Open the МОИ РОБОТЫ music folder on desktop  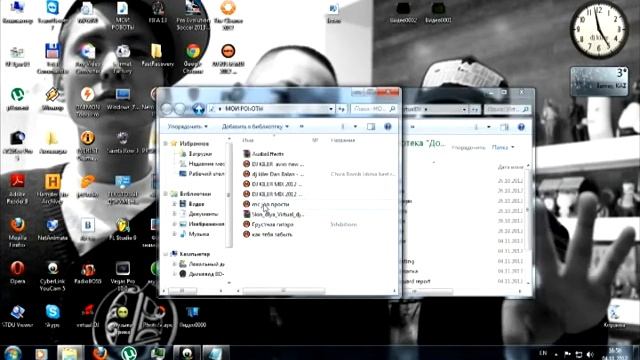pos(122,15)
